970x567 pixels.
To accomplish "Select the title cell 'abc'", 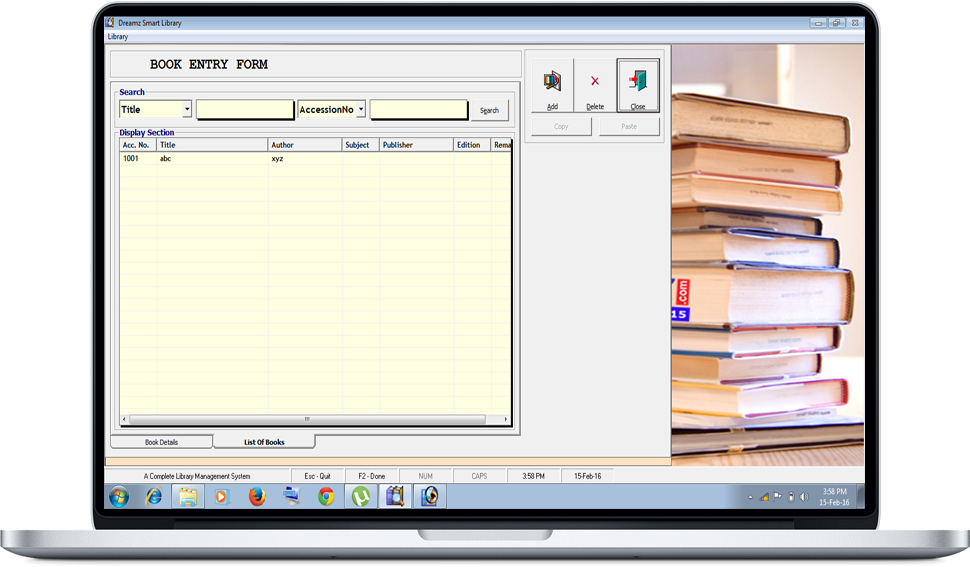I will (x=212, y=158).
